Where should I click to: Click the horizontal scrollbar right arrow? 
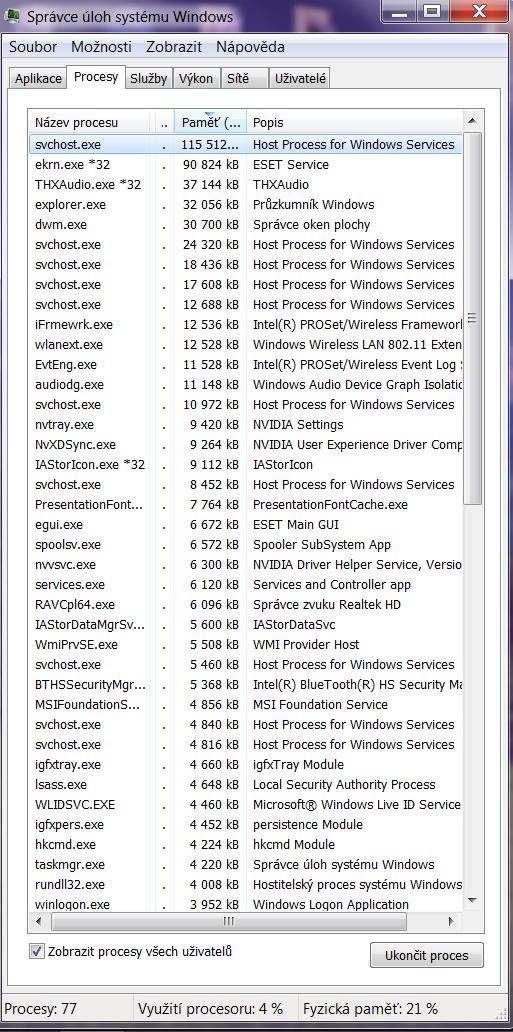point(452,921)
